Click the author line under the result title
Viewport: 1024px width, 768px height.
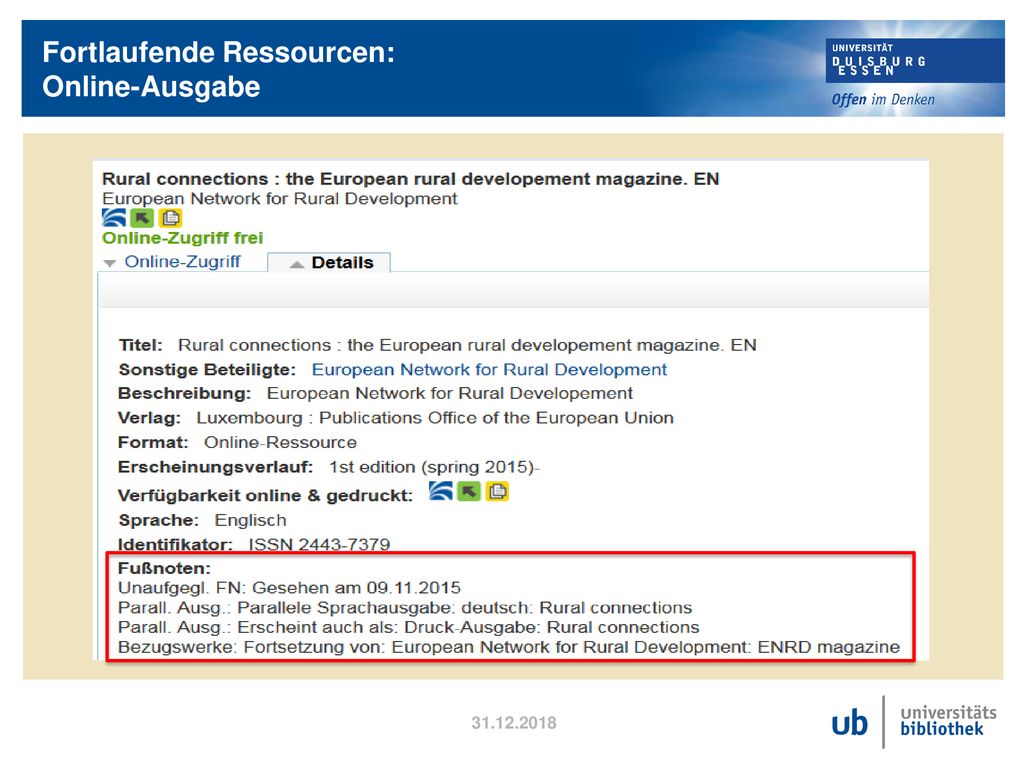280,199
